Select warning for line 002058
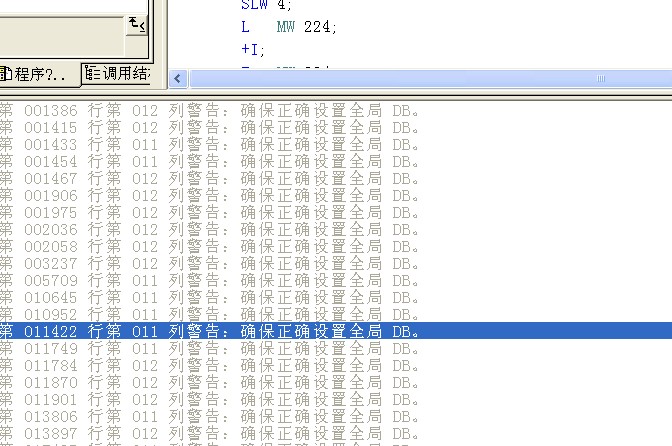 [x=336, y=247]
